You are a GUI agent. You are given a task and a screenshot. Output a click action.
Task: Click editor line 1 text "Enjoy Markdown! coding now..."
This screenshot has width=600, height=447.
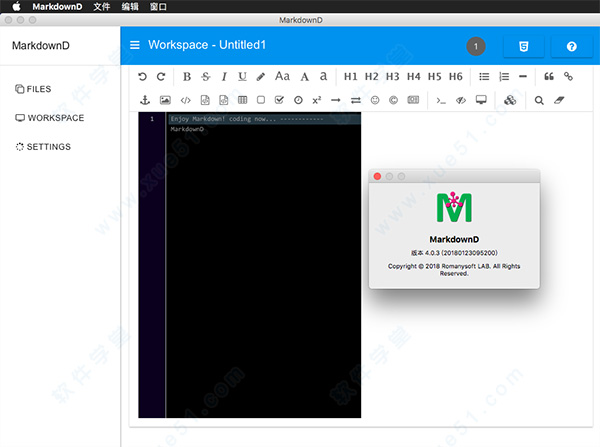pos(223,119)
